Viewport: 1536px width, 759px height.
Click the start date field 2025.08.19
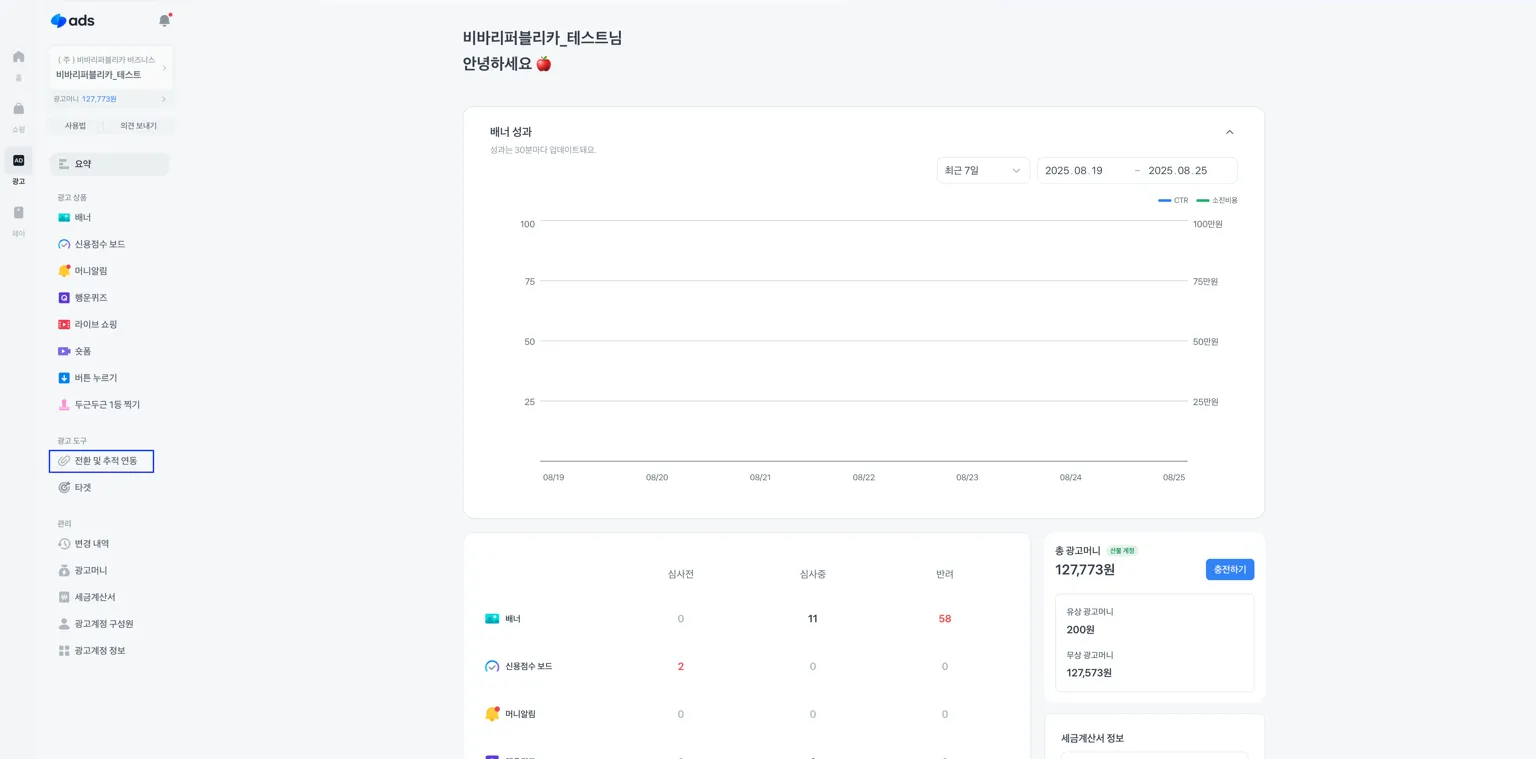click(1074, 170)
